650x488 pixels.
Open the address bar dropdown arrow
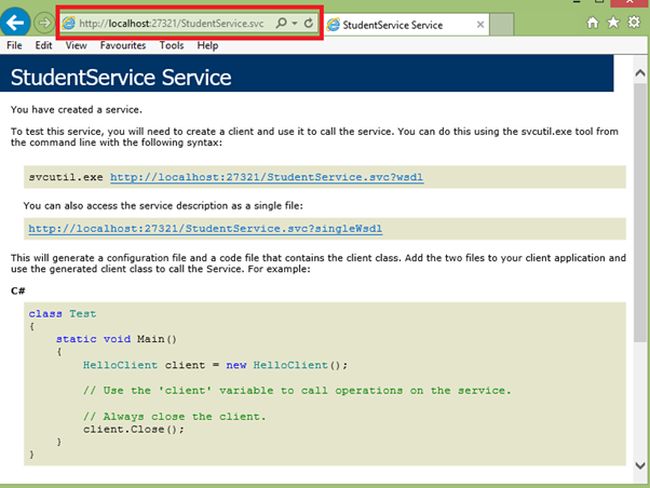[294, 23]
